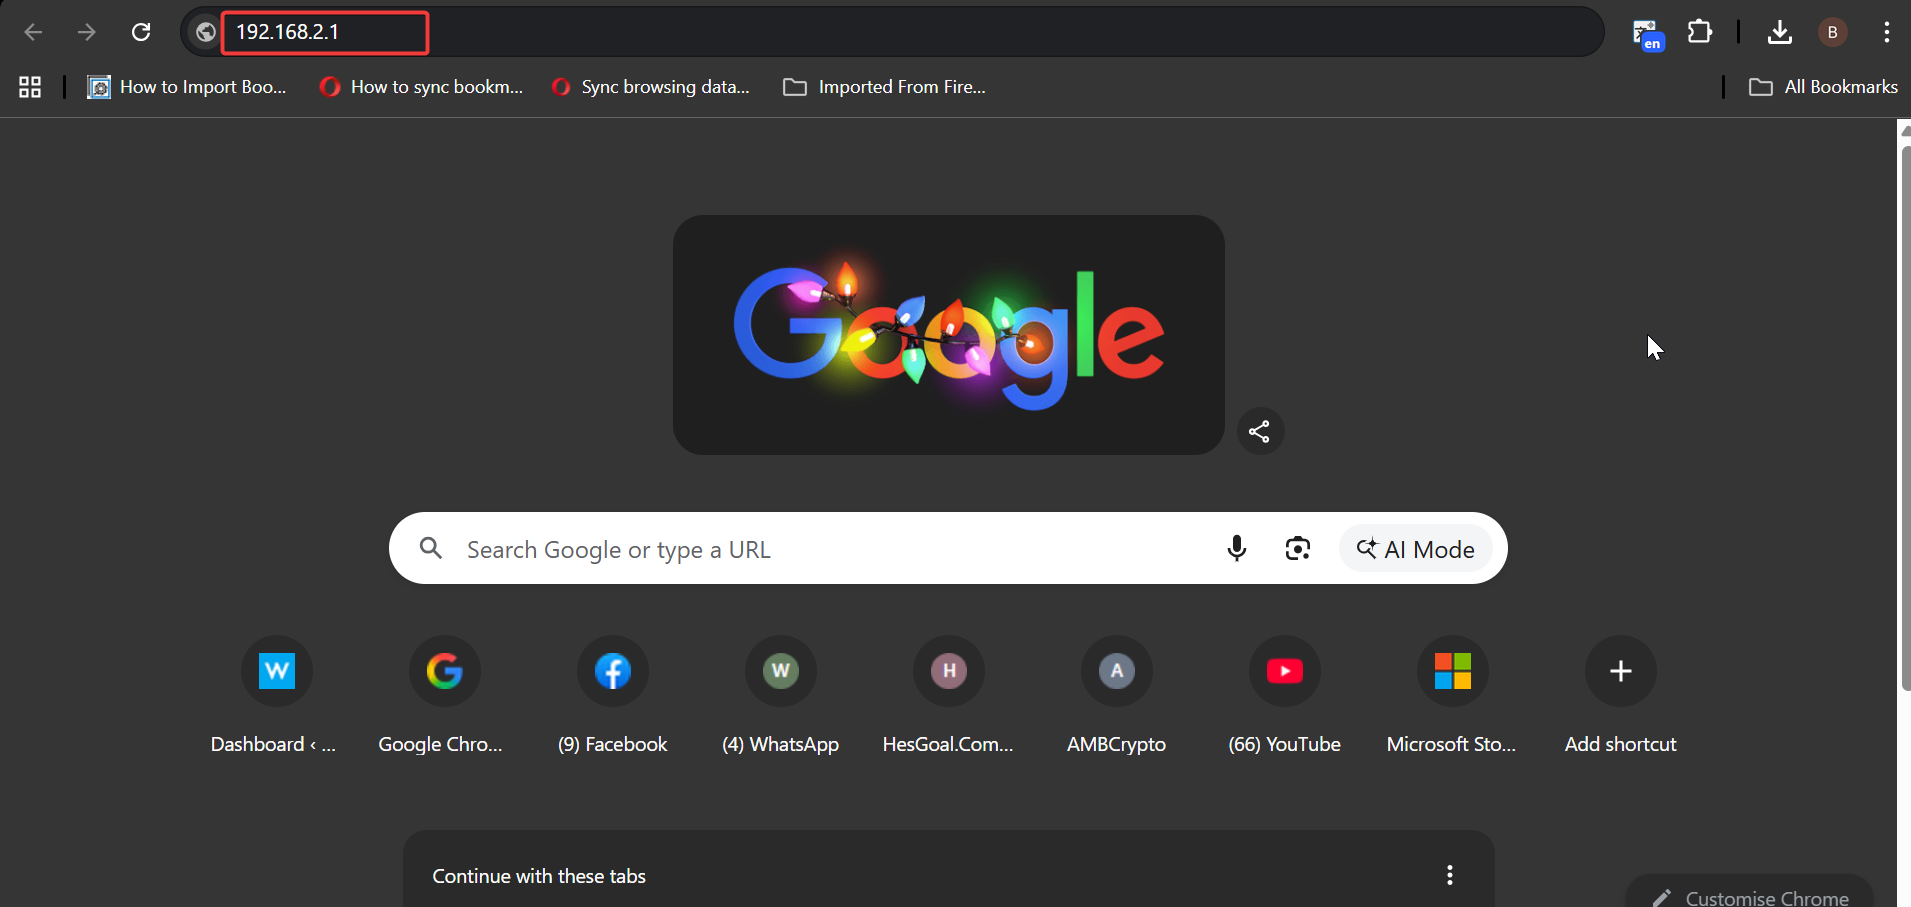Open 'Sync browsing data...' bookmark
Screen dimensions: 1911x907
(x=651, y=87)
